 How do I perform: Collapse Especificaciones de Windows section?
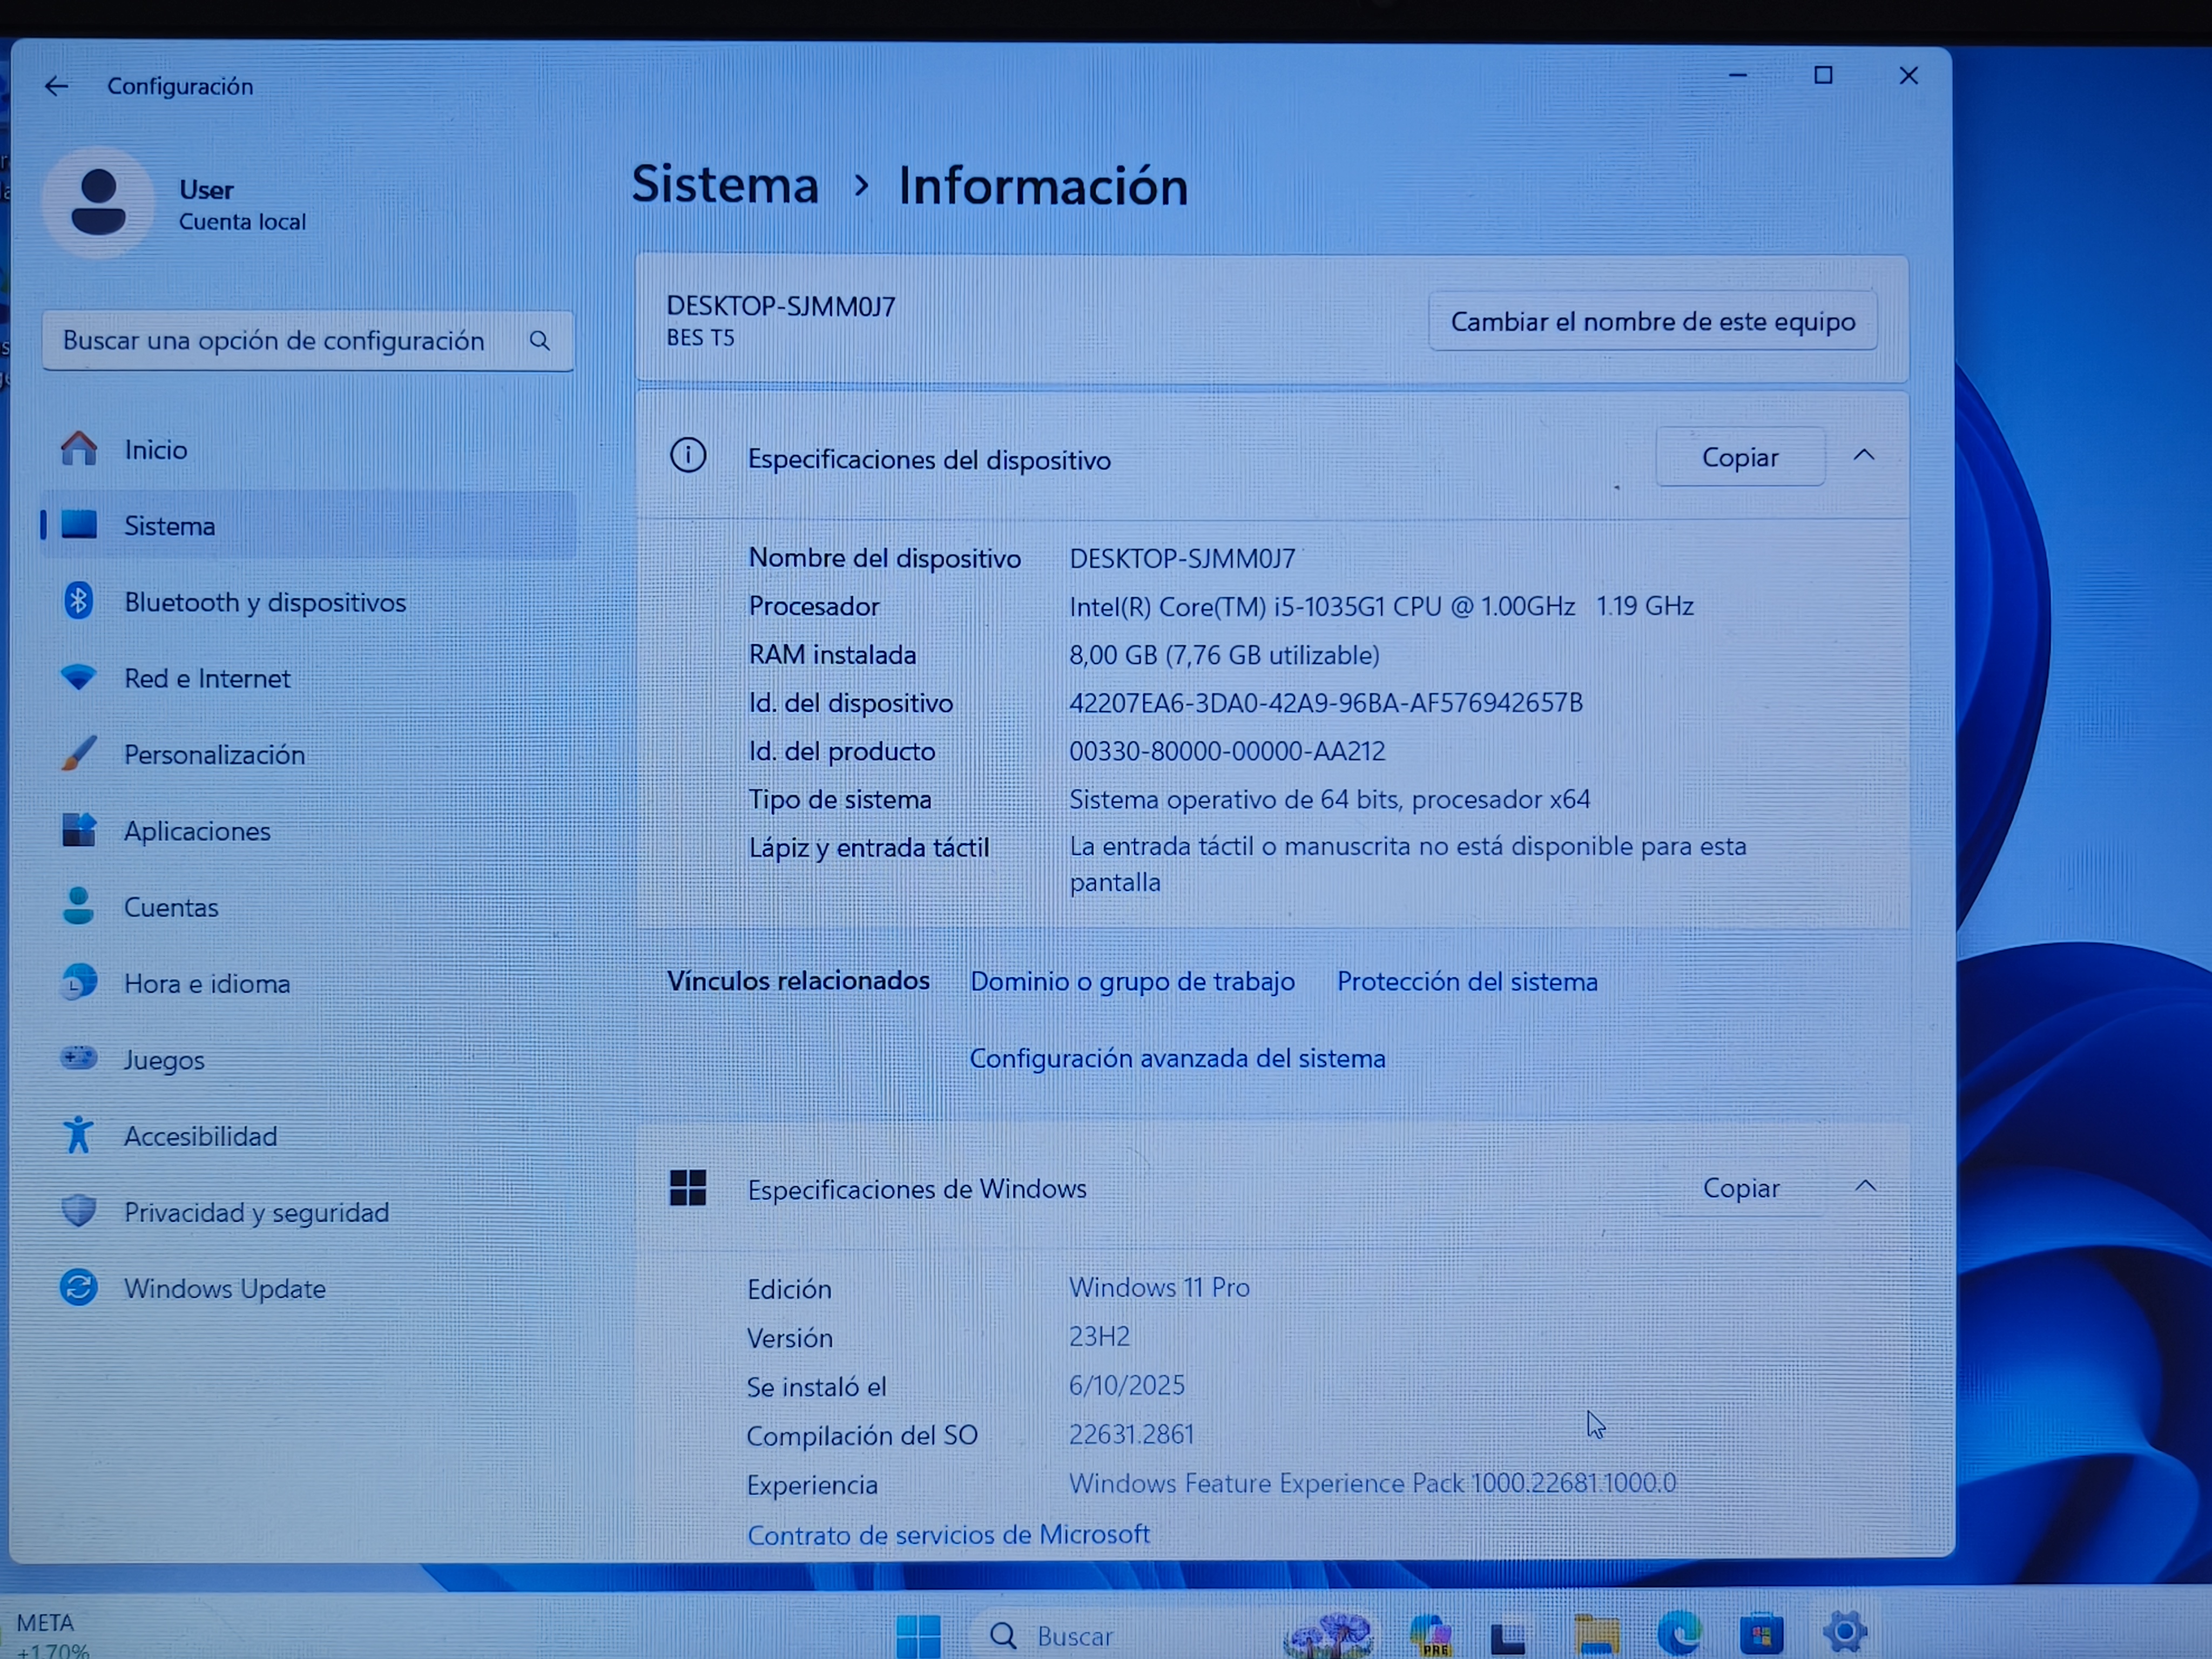coord(1865,1187)
